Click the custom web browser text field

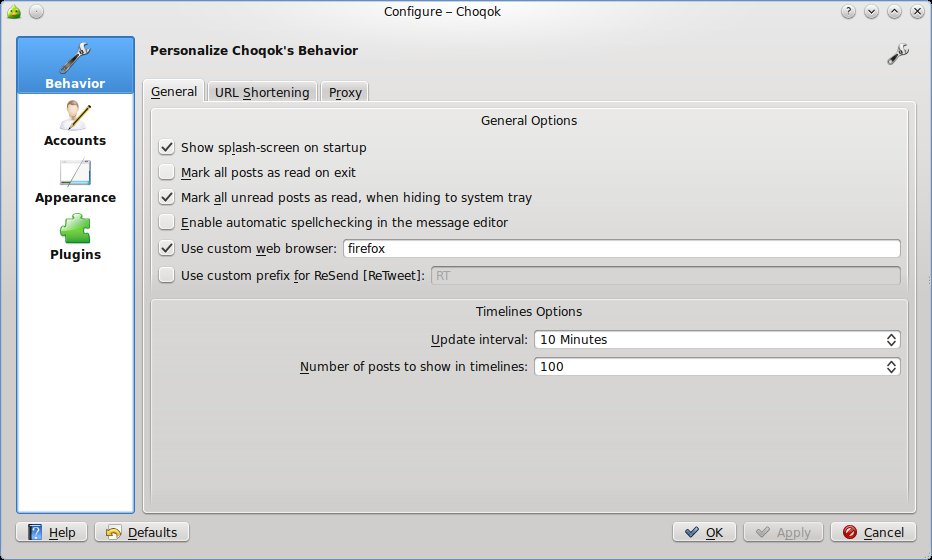[x=620, y=249]
